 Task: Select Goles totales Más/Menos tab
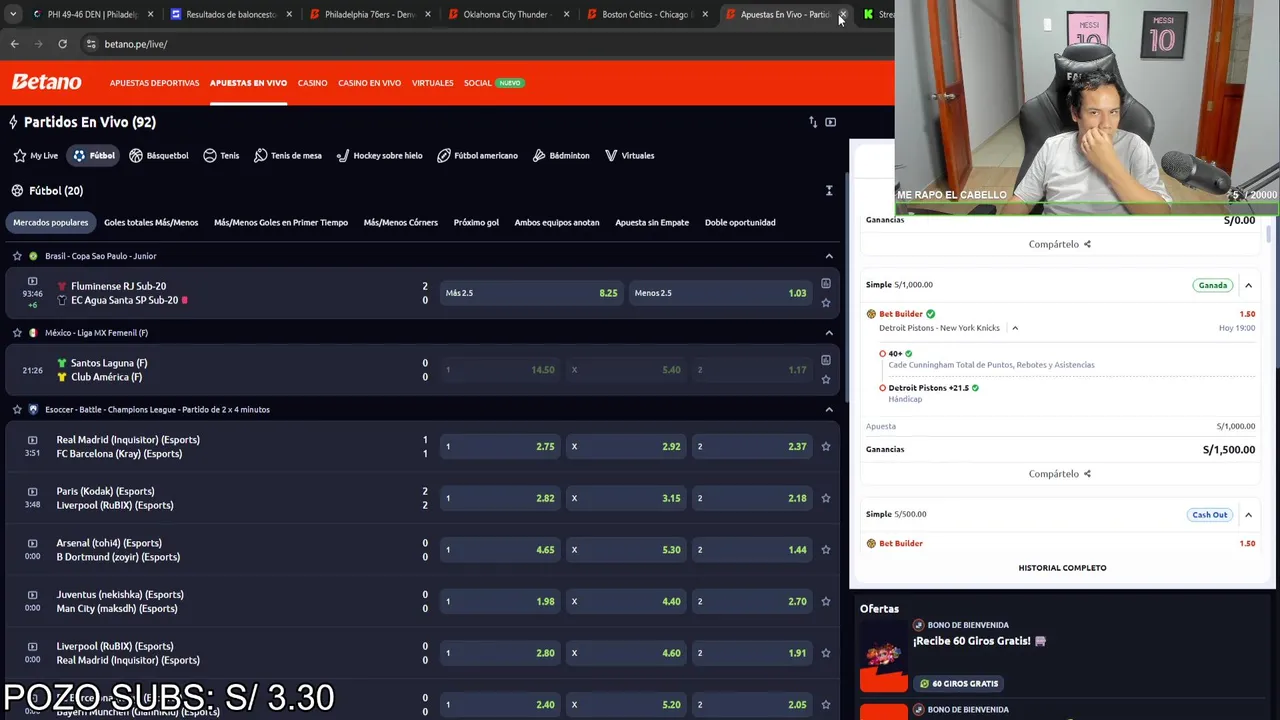tap(151, 222)
